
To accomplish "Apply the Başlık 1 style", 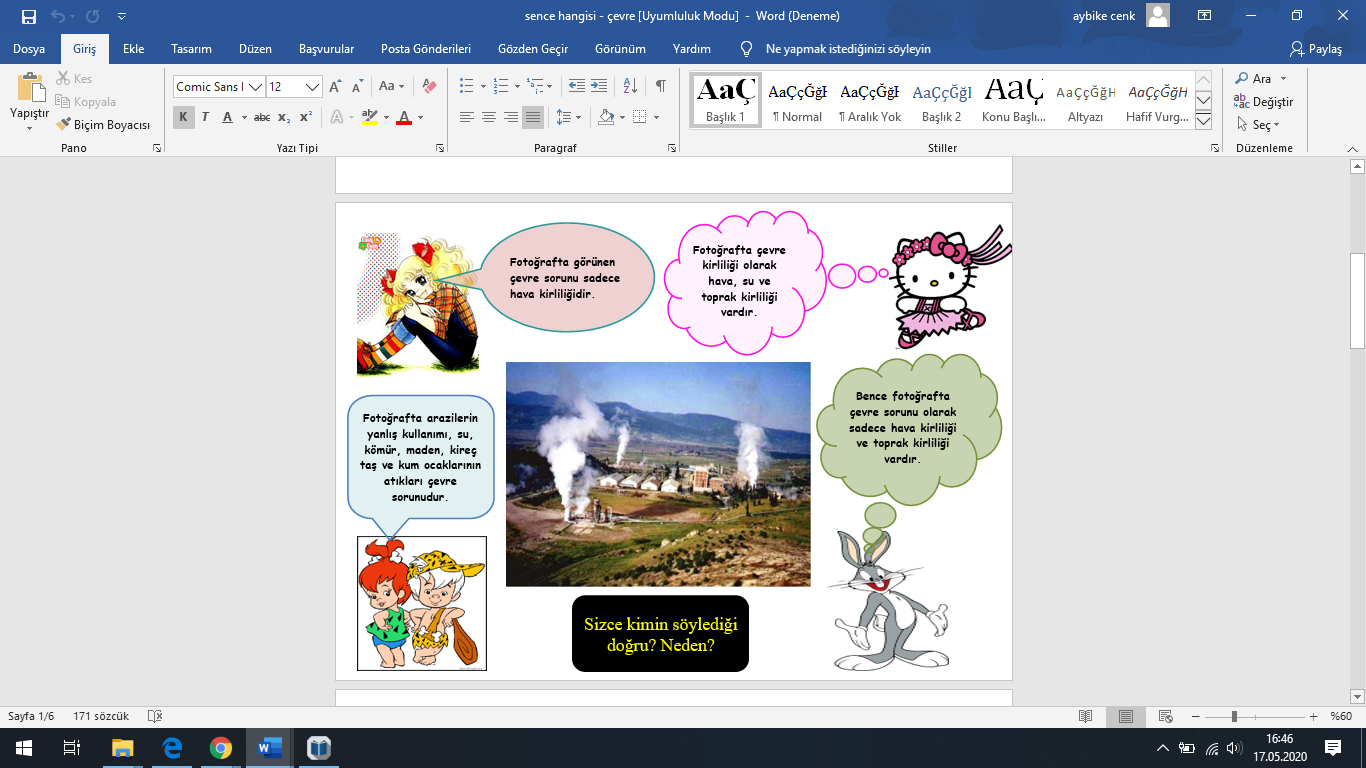I will click(726, 100).
